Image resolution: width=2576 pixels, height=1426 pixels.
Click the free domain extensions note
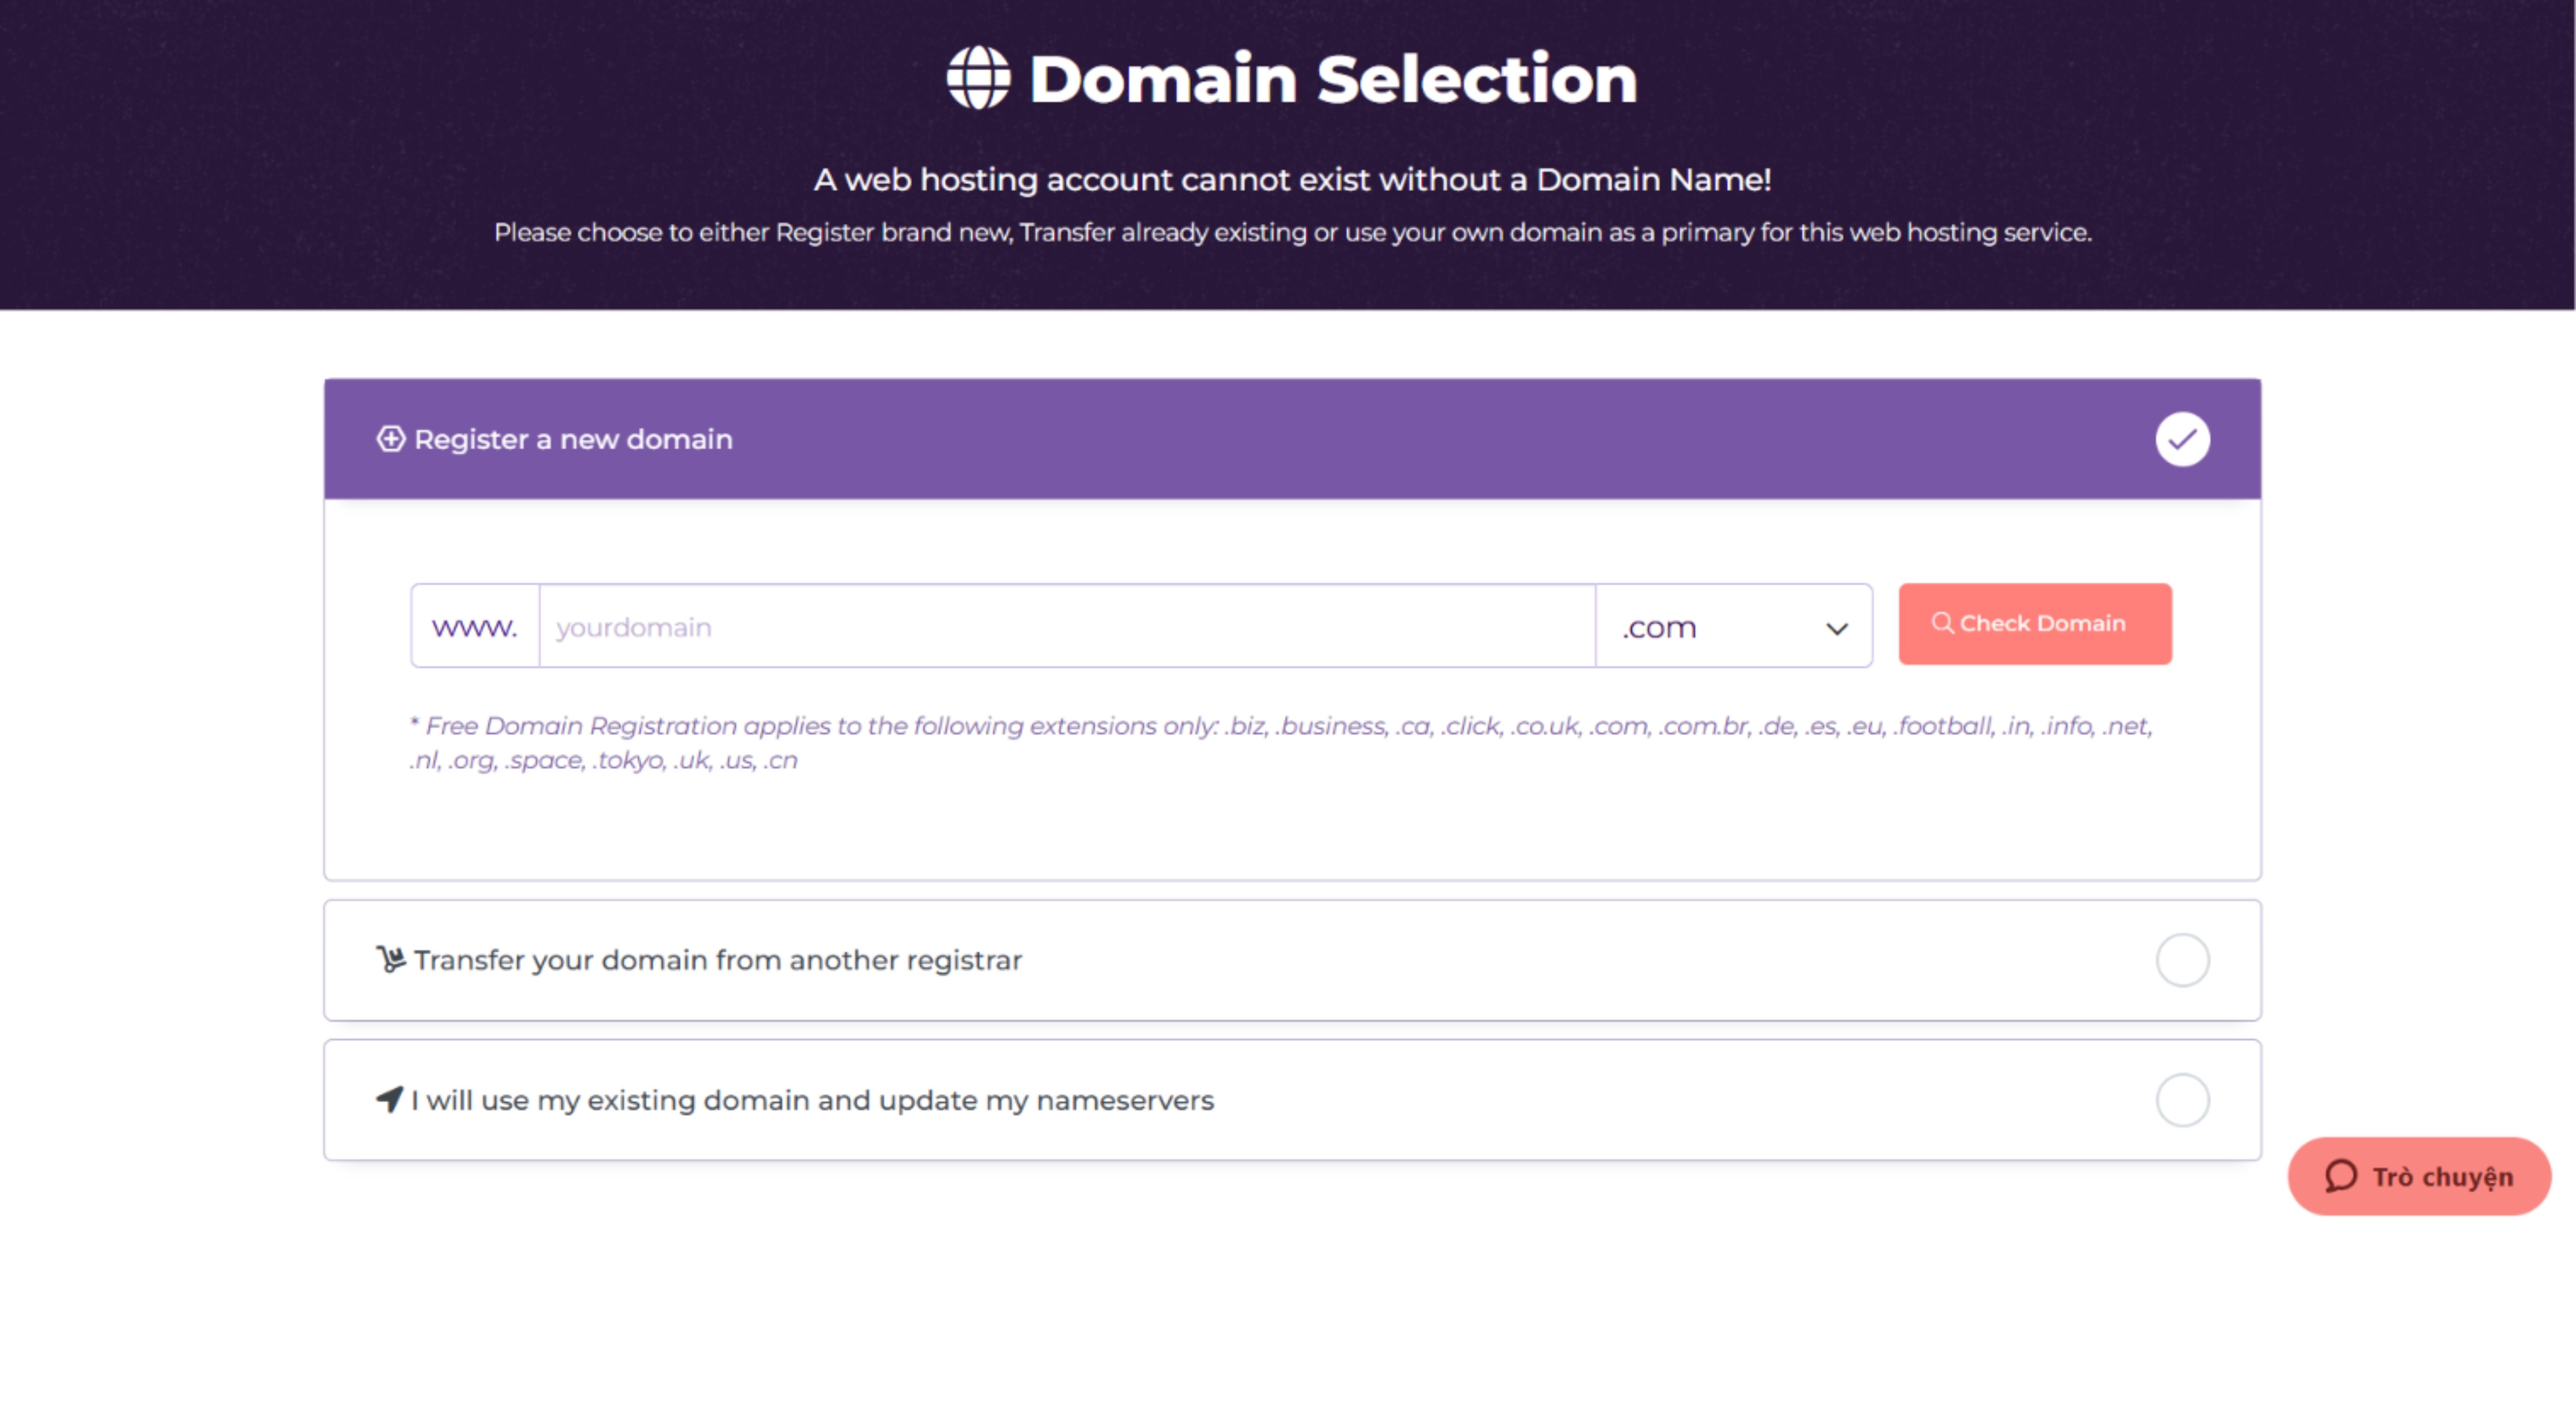[1281, 742]
